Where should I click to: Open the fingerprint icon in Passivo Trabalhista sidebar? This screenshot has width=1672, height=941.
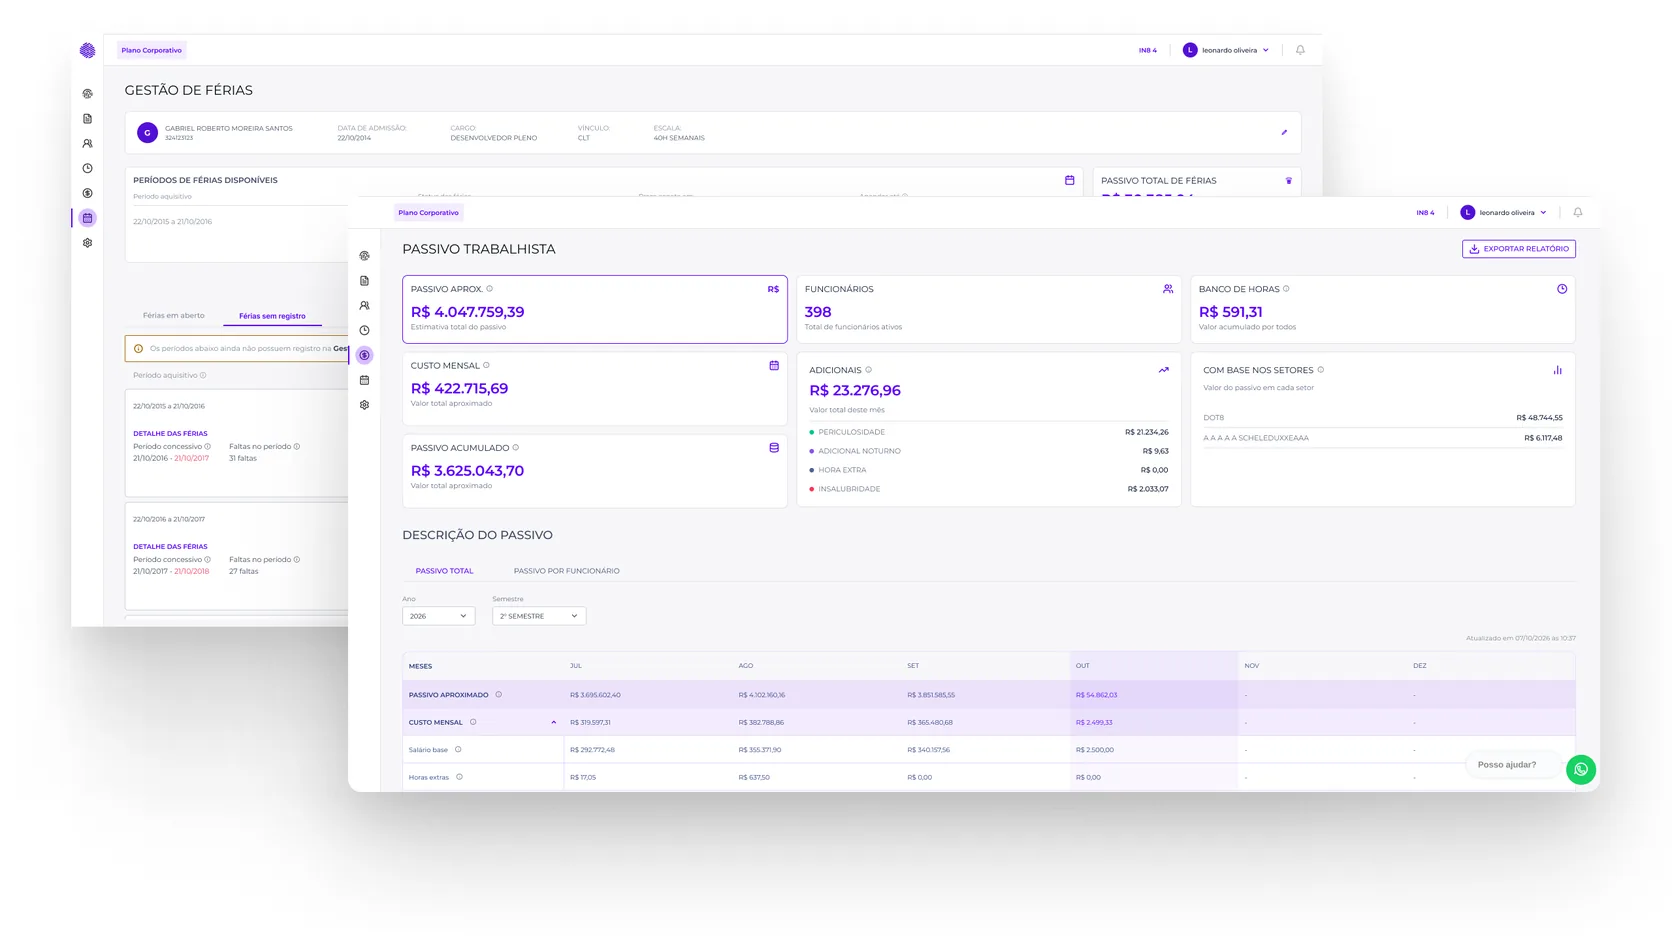[x=364, y=256]
